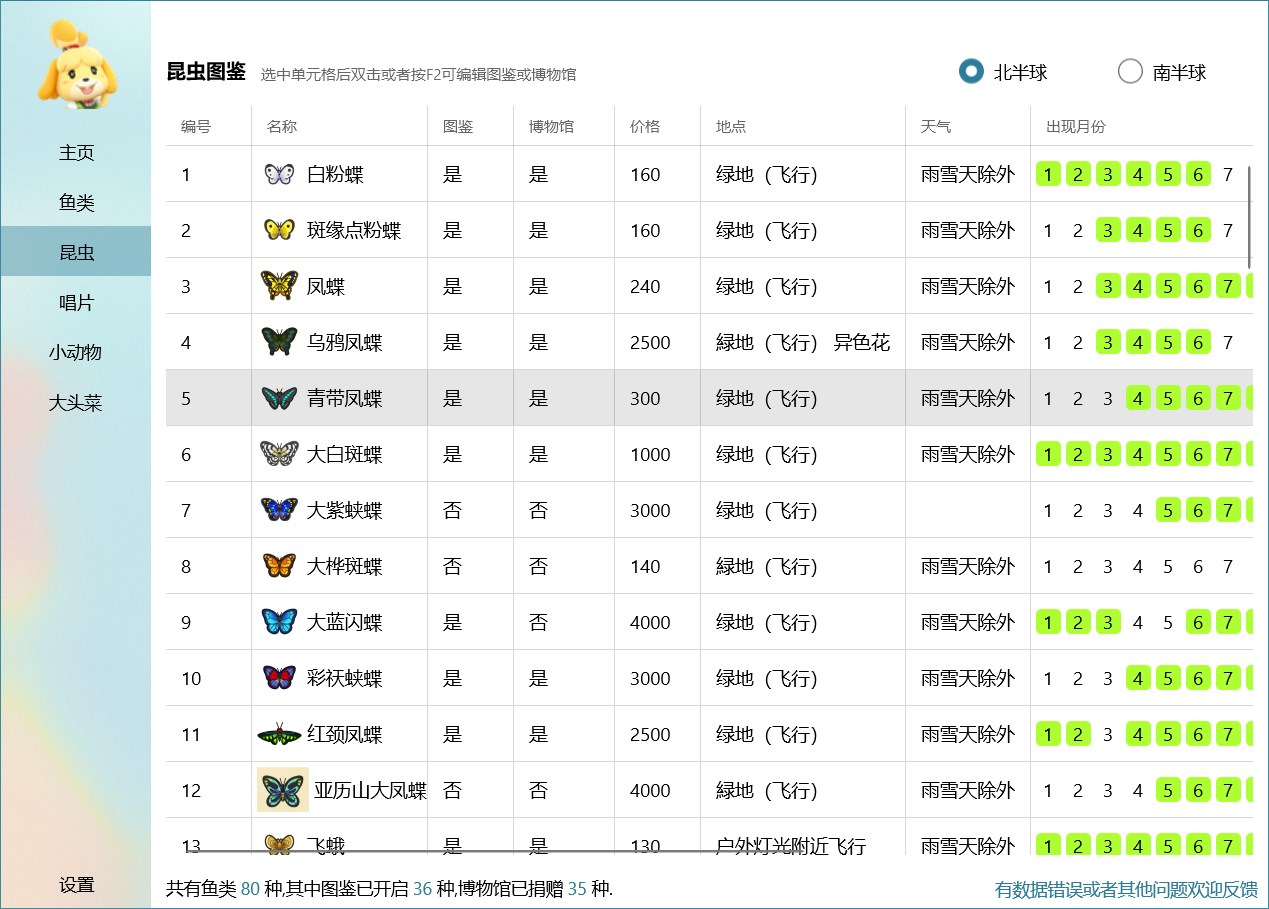Click the number 10 cell for 彩袄蛱蝶
The height and width of the screenshot is (909, 1269).
(208, 678)
